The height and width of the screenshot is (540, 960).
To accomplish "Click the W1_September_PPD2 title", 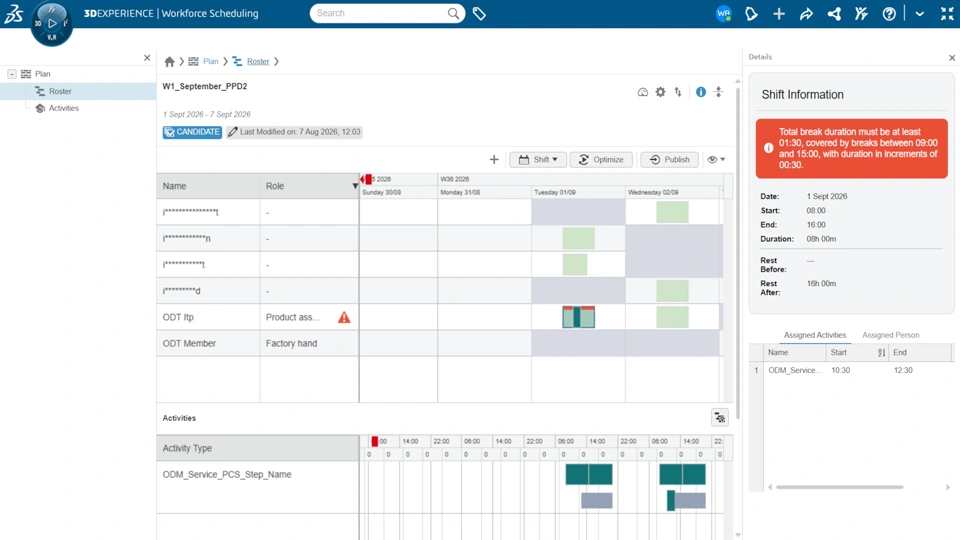I will (x=205, y=86).
